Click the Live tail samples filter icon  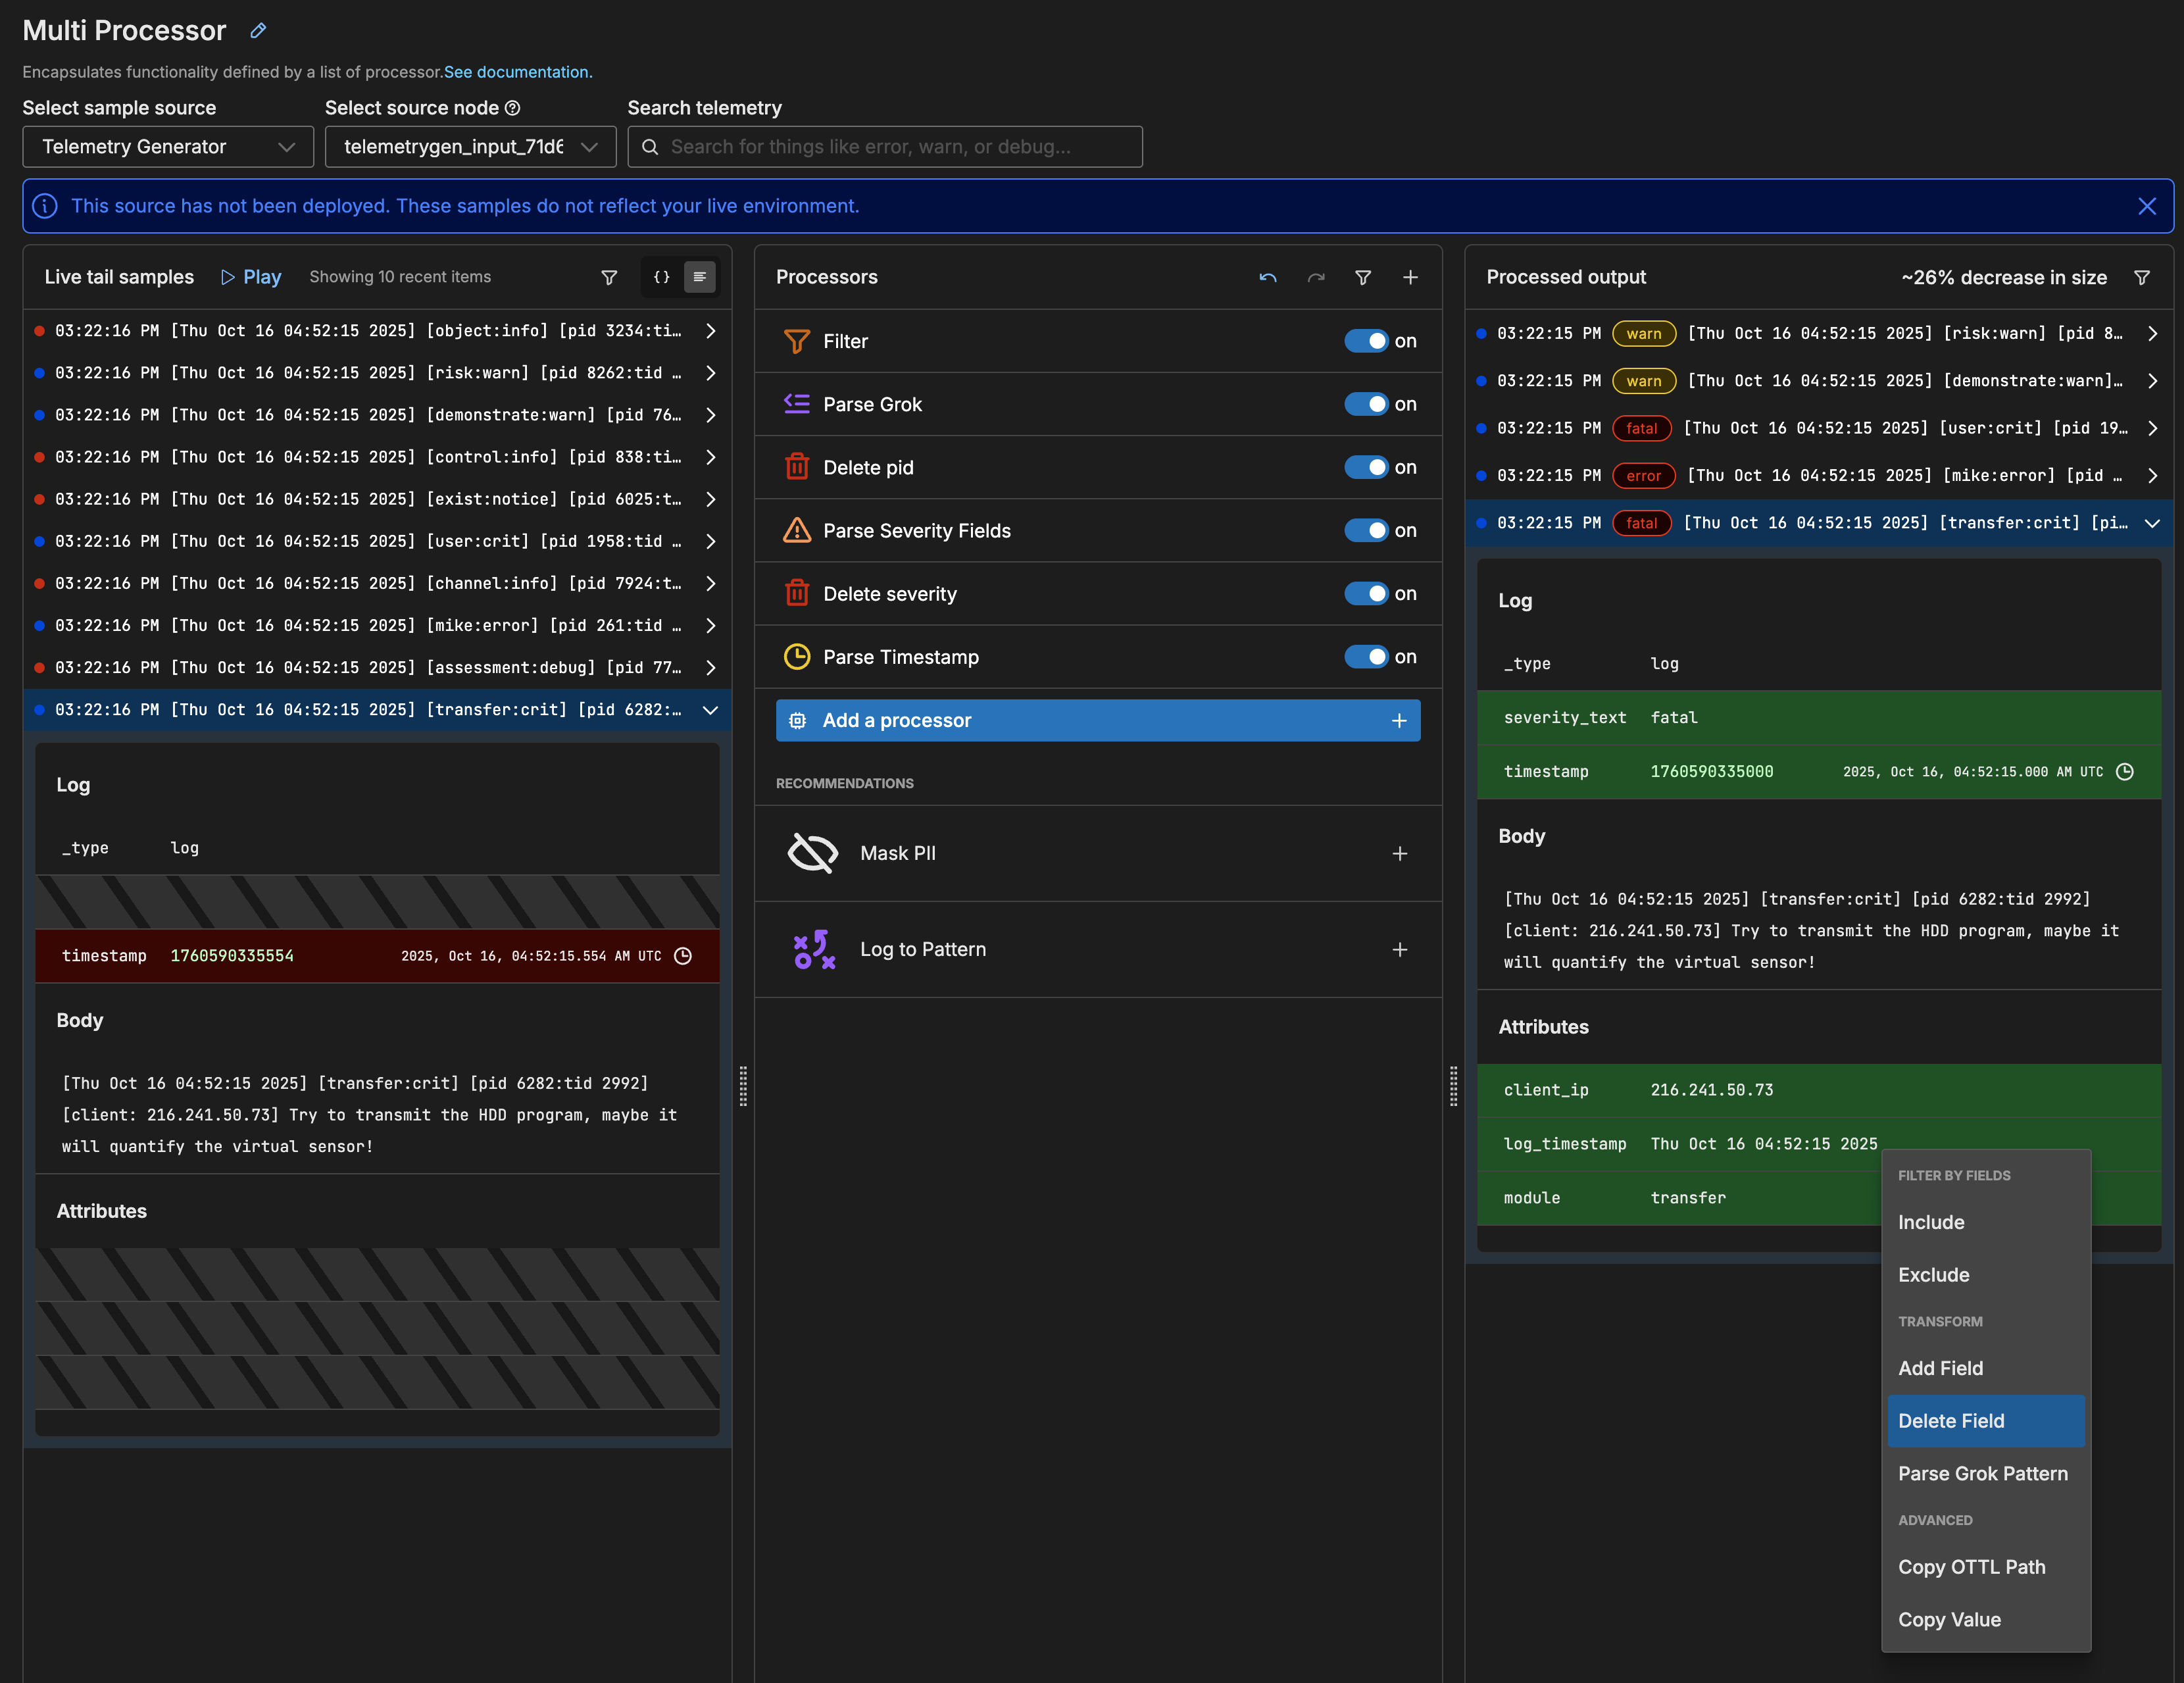pos(609,277)
